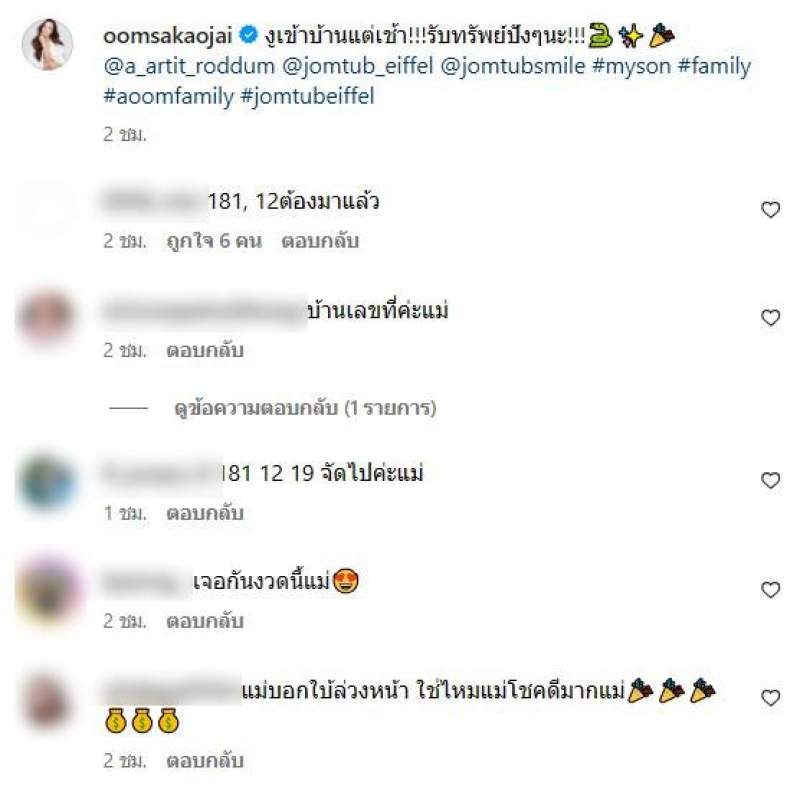Open mention @jomtubsmile
The height and width of the screenshot is (792, 800).
click(x=512, y=66)
